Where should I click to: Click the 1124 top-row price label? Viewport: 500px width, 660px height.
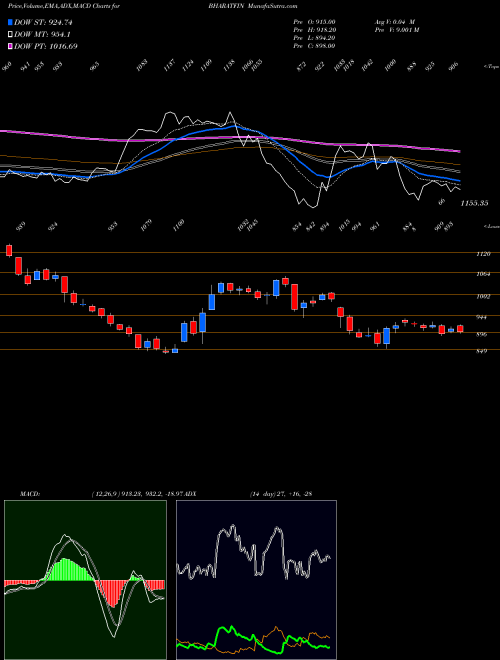(188, 66)
